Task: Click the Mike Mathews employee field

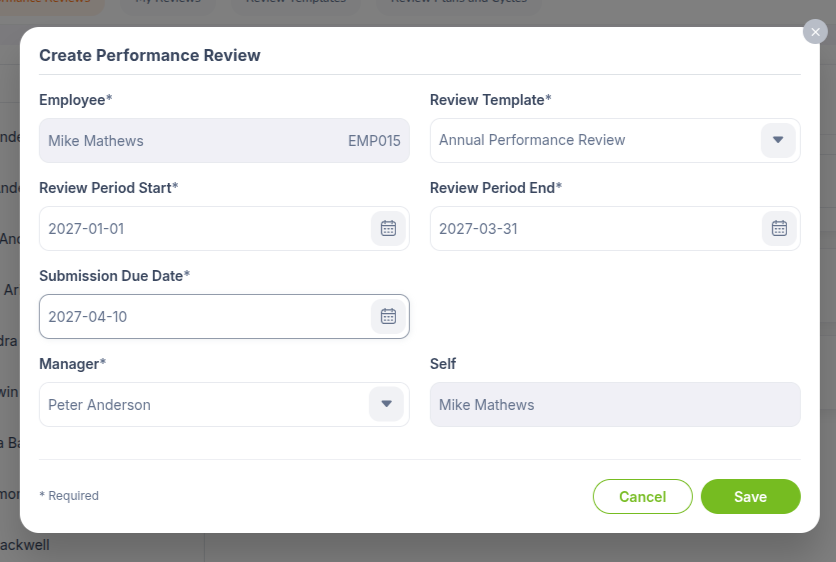Action: 224,141
